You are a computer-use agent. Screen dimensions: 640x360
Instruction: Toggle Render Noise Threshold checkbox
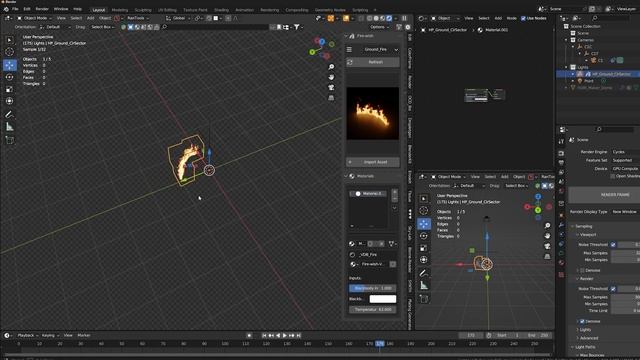click(613, 289)
